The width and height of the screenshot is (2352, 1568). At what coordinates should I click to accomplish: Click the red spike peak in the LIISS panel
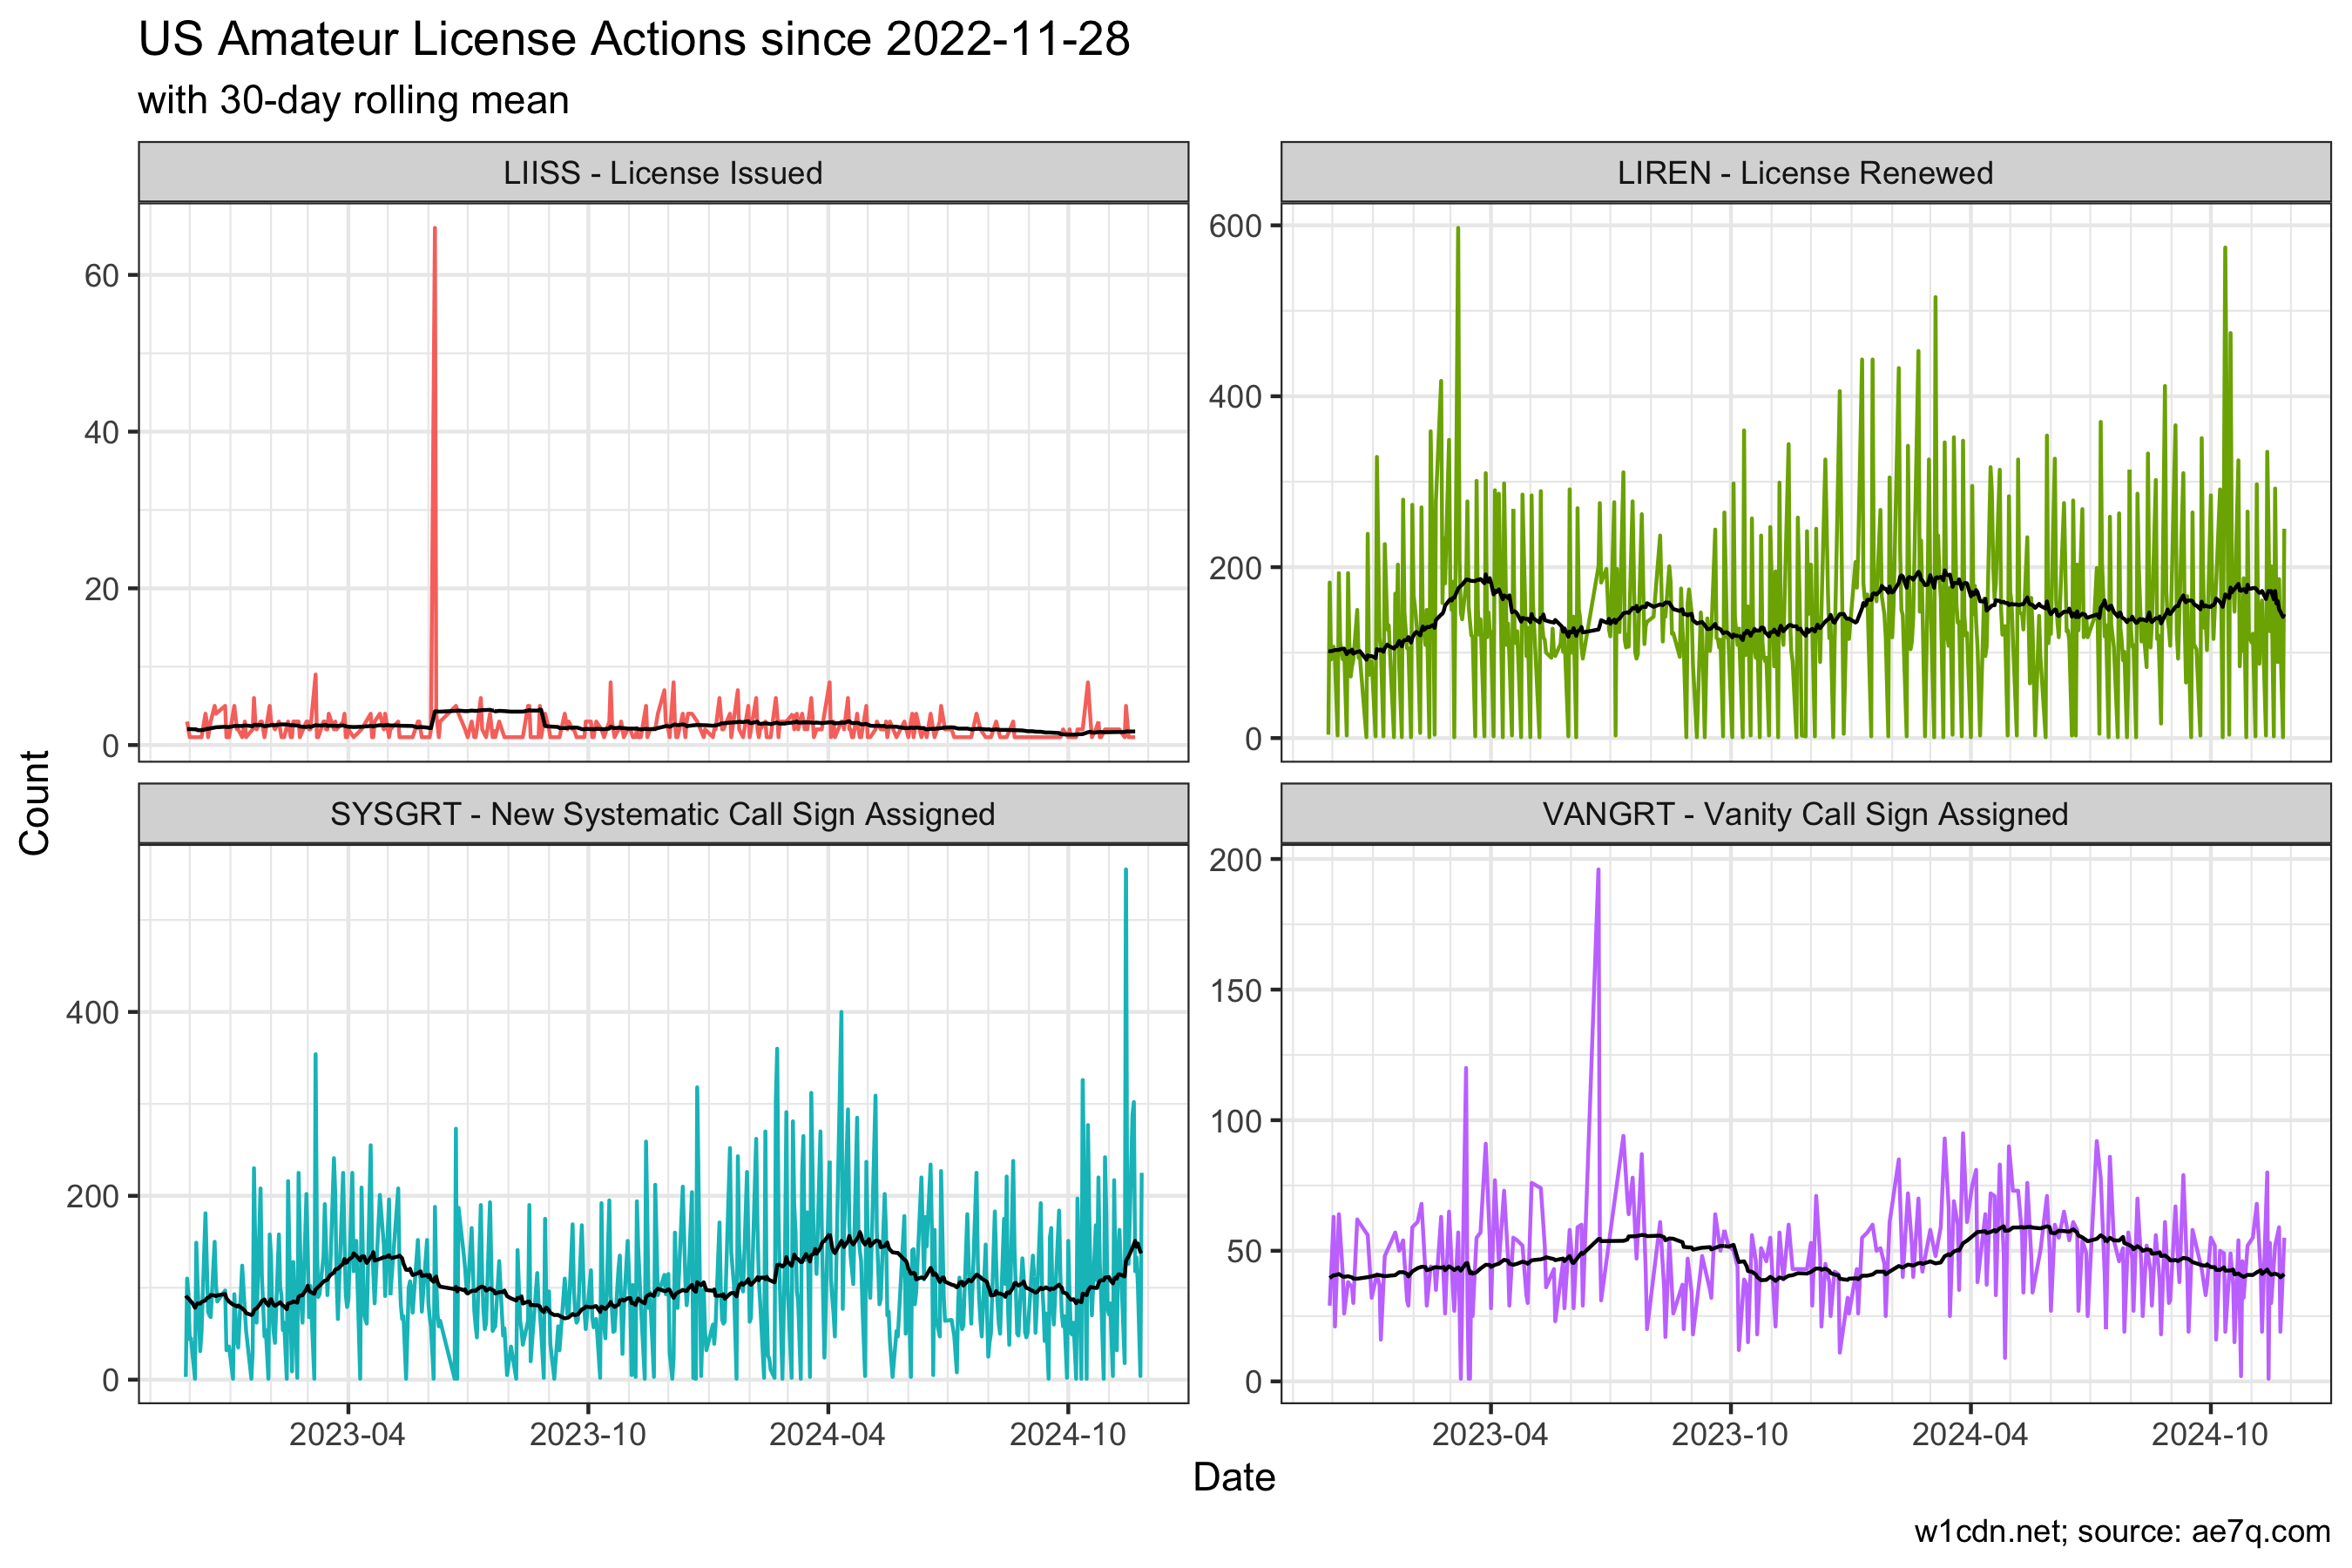(434, 229)
